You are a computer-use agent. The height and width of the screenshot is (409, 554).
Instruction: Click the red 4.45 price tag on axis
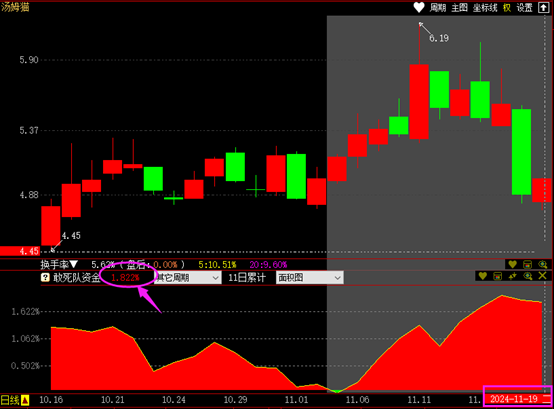(x=20, y=251)
